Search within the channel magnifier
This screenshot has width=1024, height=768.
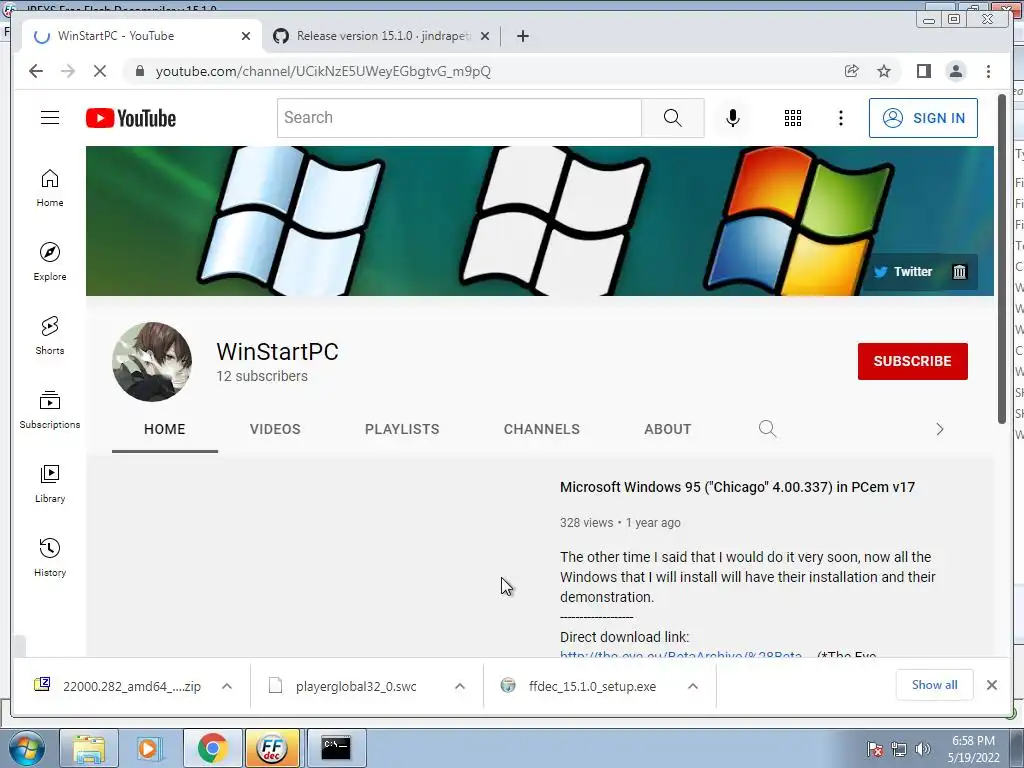(767, 428)
